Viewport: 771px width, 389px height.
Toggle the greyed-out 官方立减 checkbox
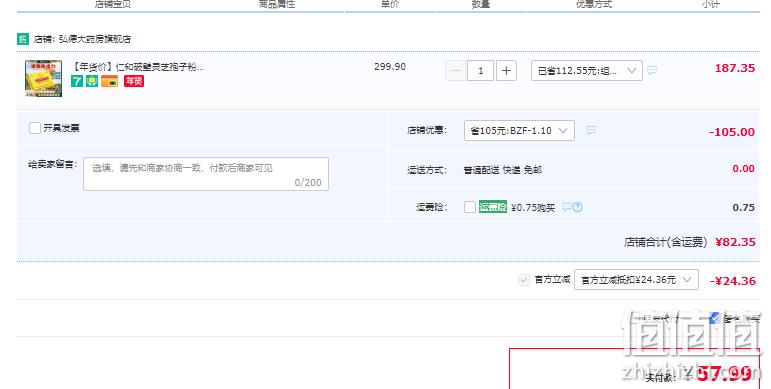click(524, 280)
